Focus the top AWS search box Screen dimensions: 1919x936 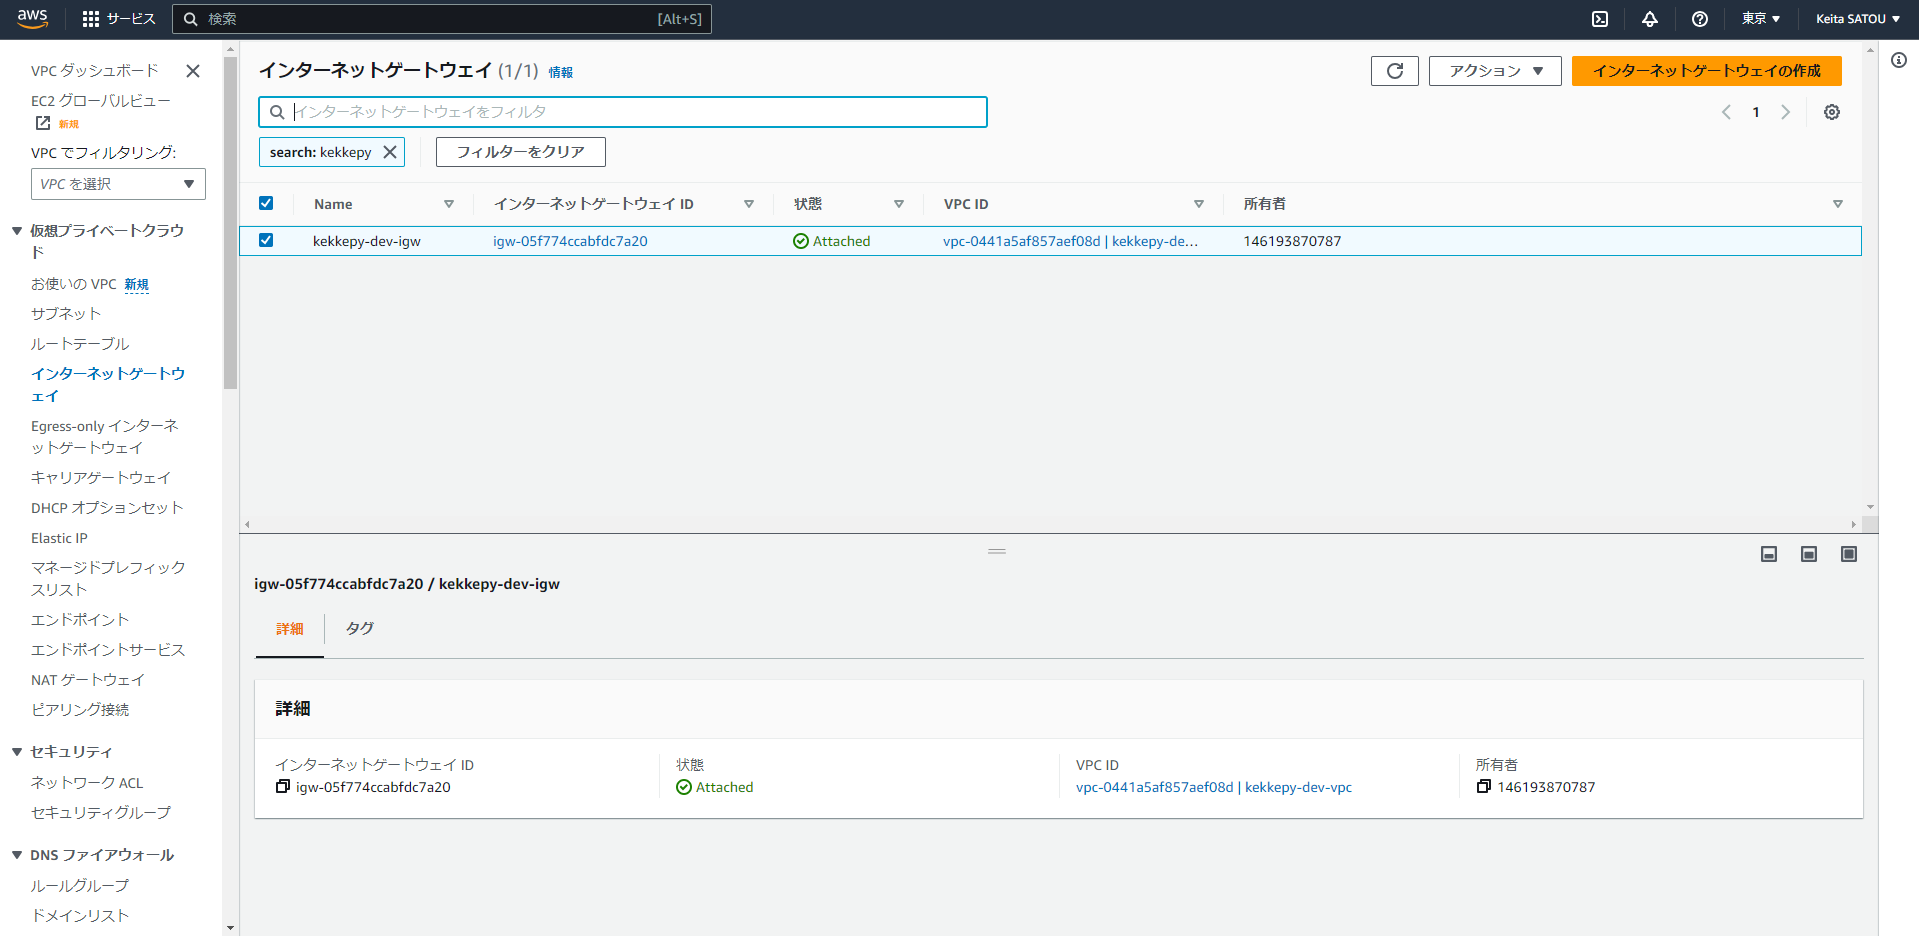[442, 19]
